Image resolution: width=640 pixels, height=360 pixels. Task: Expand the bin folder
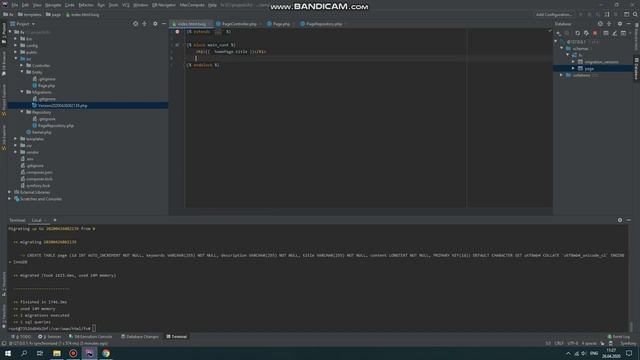tap(16, 39)
